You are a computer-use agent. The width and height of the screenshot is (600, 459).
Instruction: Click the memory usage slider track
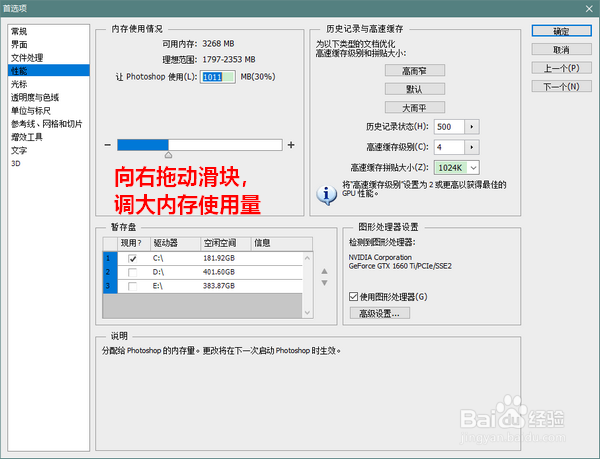coord(200,145)
